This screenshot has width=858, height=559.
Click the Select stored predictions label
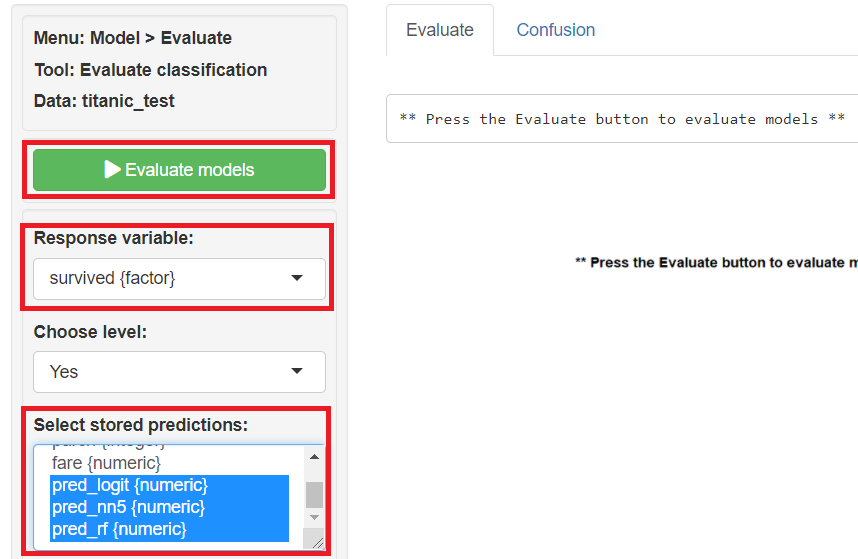140,425
